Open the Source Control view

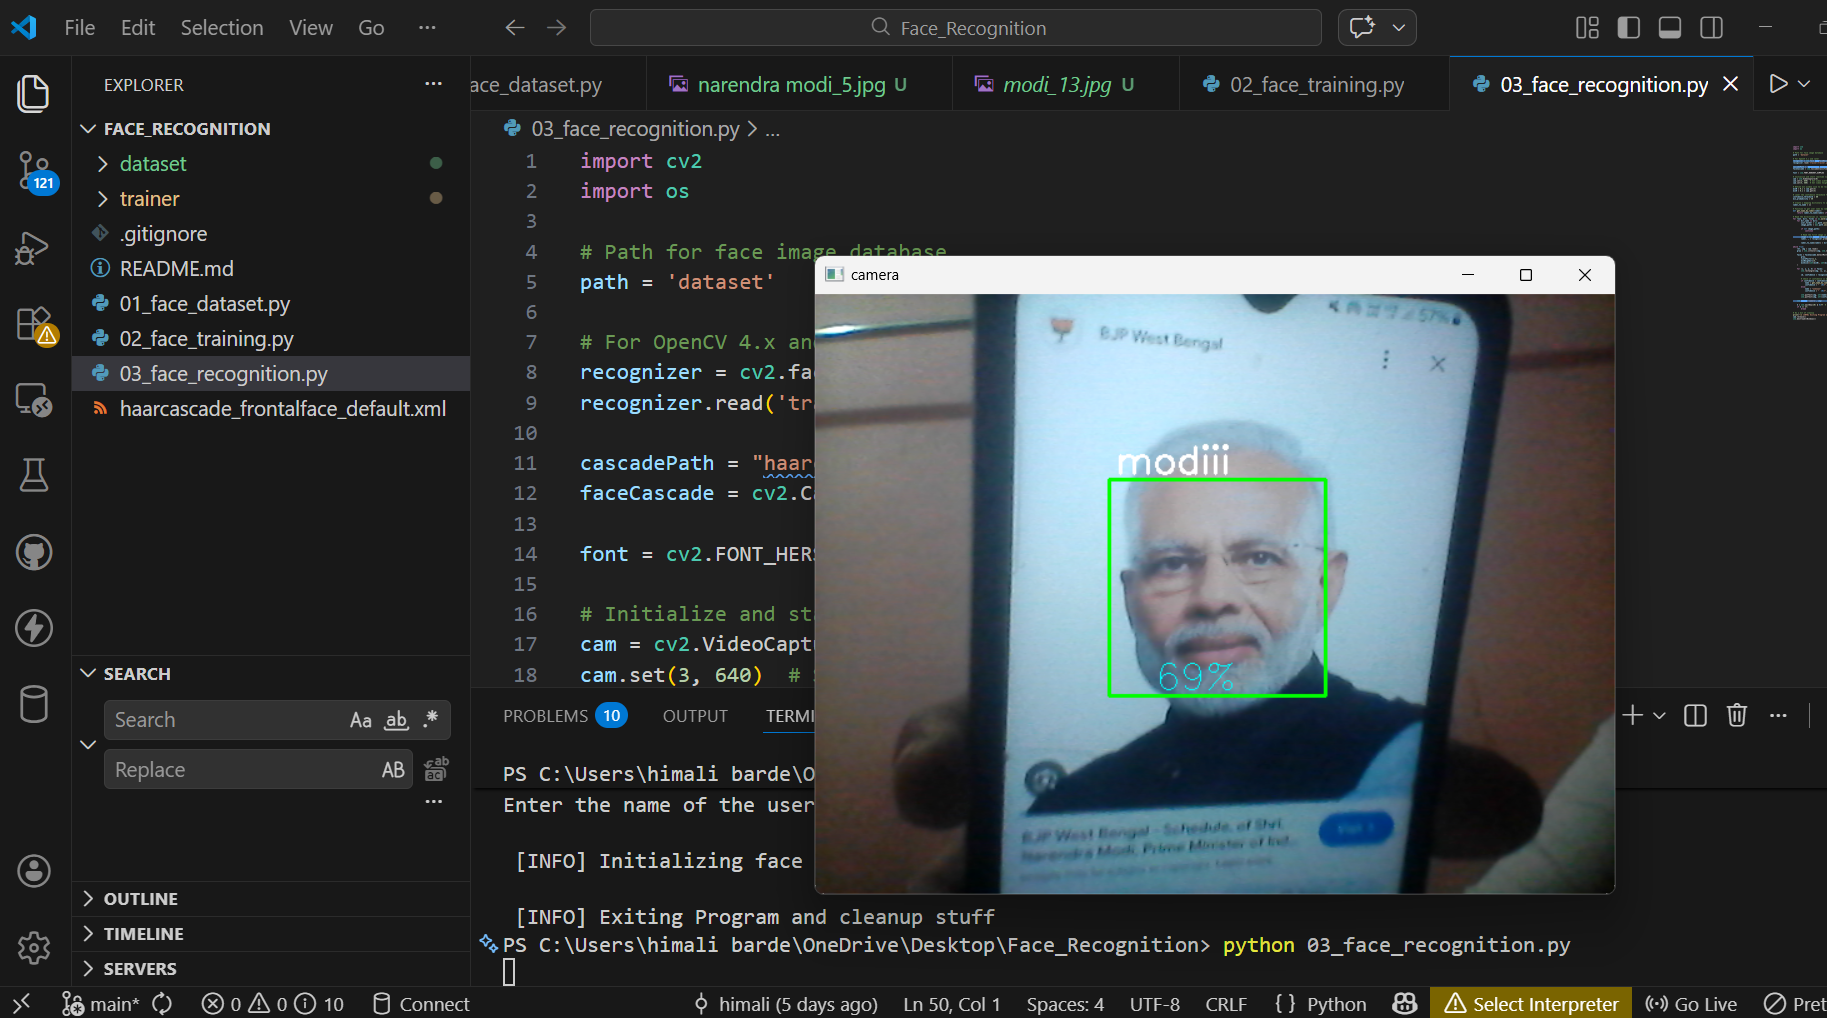(x=34, y=171)
